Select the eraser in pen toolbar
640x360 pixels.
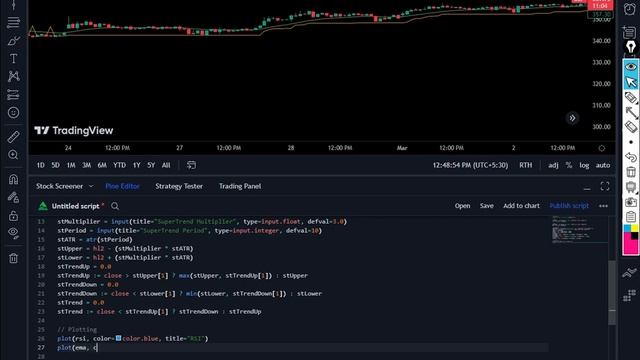pyautogui.click(x=631, y=127)
